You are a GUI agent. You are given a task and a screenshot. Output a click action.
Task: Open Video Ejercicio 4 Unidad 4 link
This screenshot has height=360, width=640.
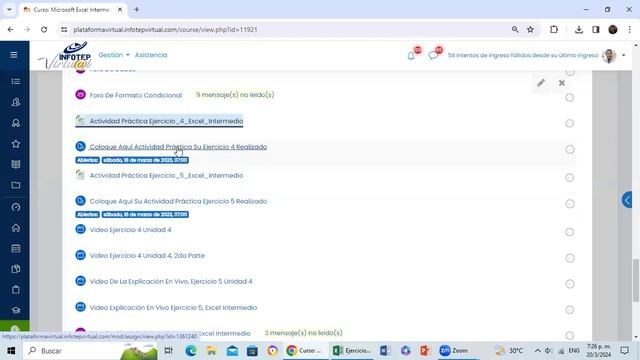130,230
